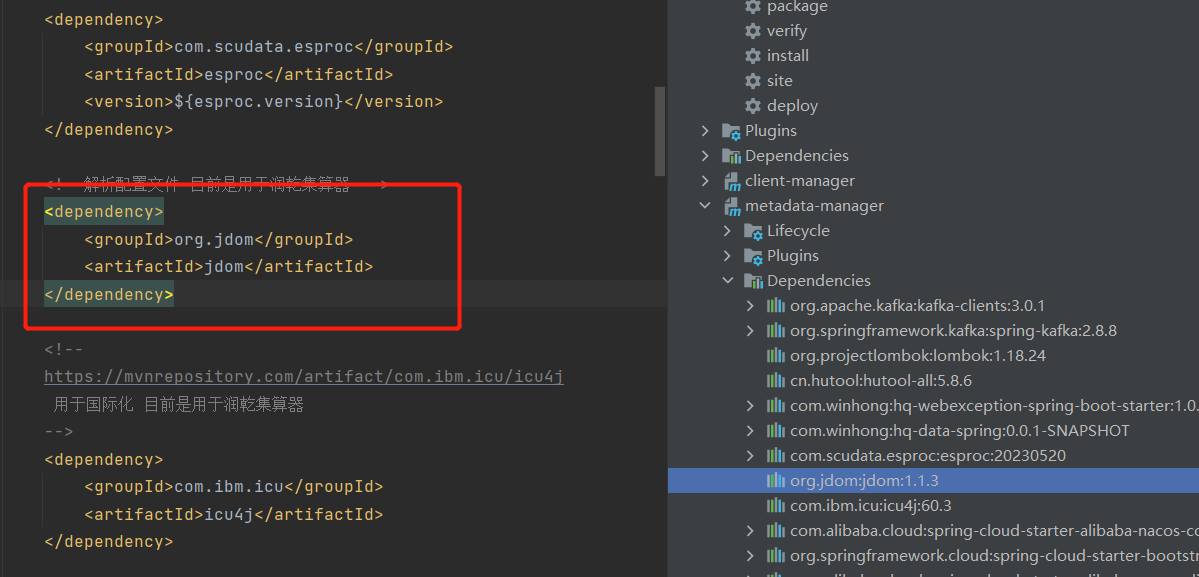1199x577 pixels.
Task: Select org.projectlombok:lombok:1.18.24 row
Action: (933, 356)
